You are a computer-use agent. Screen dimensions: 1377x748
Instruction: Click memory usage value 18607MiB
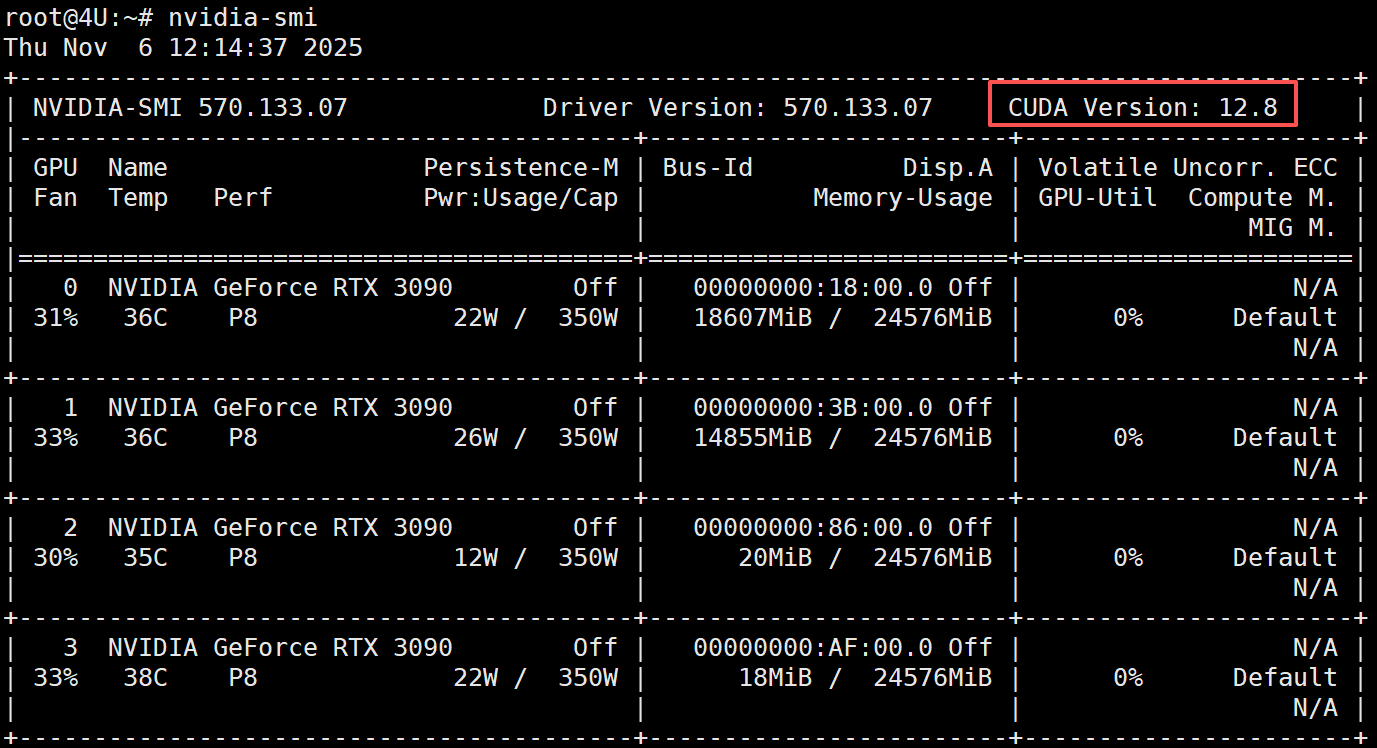pos(753,317)
